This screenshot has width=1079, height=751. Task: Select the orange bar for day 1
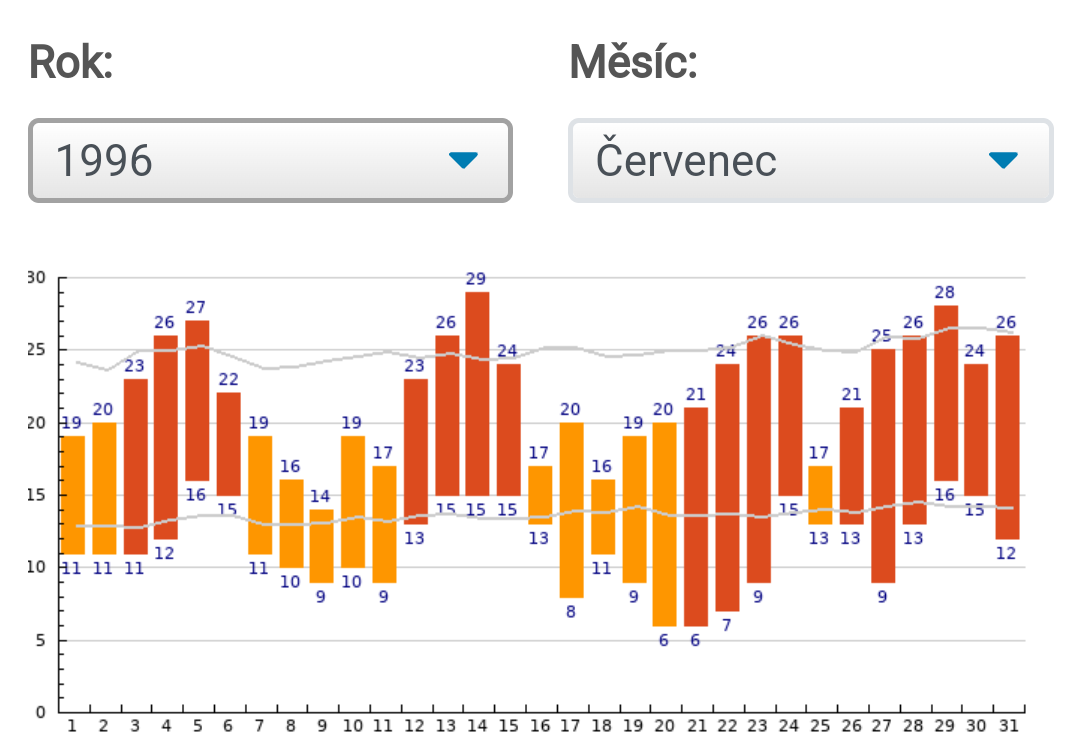(73, 495)
